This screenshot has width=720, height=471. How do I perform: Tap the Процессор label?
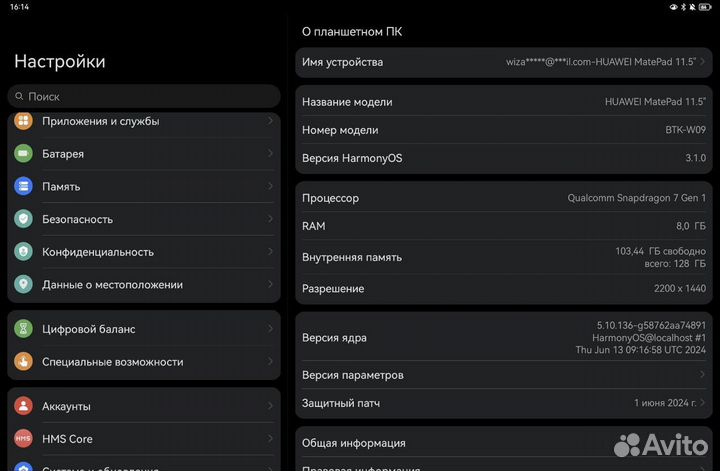(330, 198)
